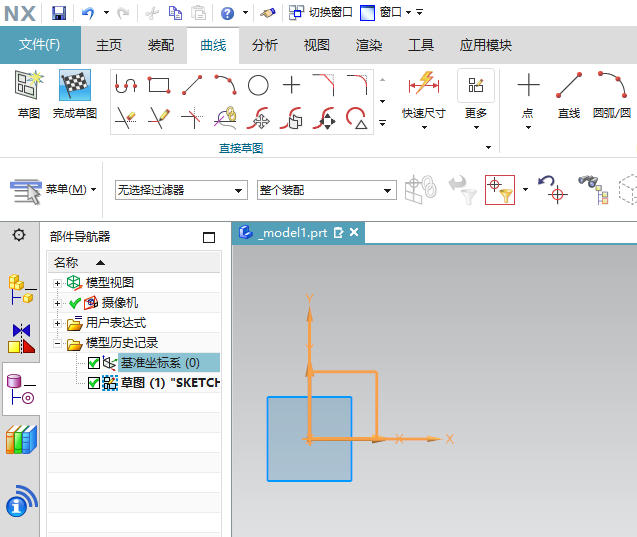Screen dimensions: 637x537
Task: Expand the 摄像机 tree node
Action: (x=57, y=303)
